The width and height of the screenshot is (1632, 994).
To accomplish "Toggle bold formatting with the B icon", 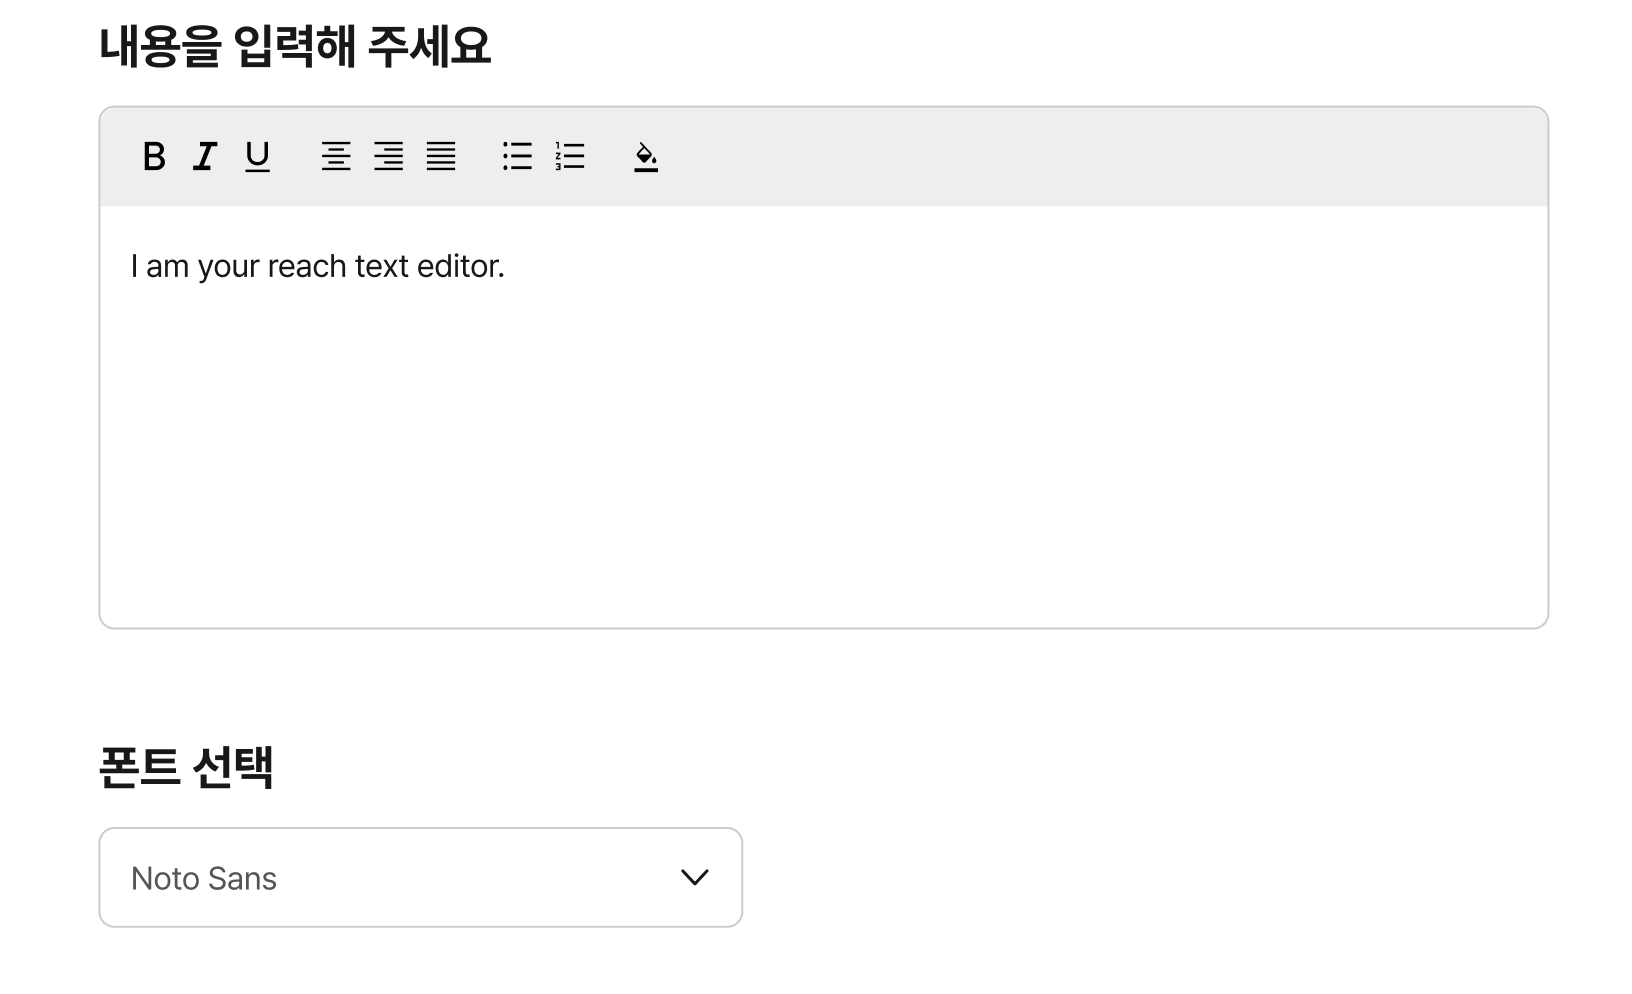I will pos(154,156).
